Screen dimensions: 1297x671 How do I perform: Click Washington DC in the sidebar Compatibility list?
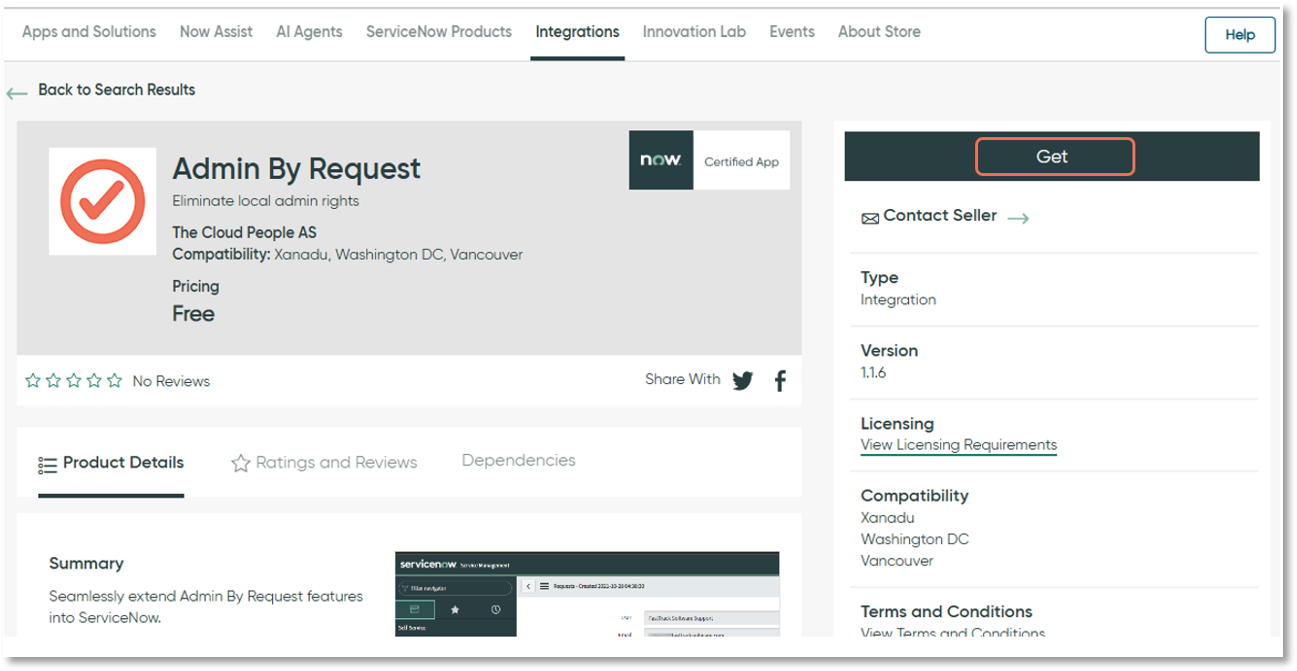914,540
